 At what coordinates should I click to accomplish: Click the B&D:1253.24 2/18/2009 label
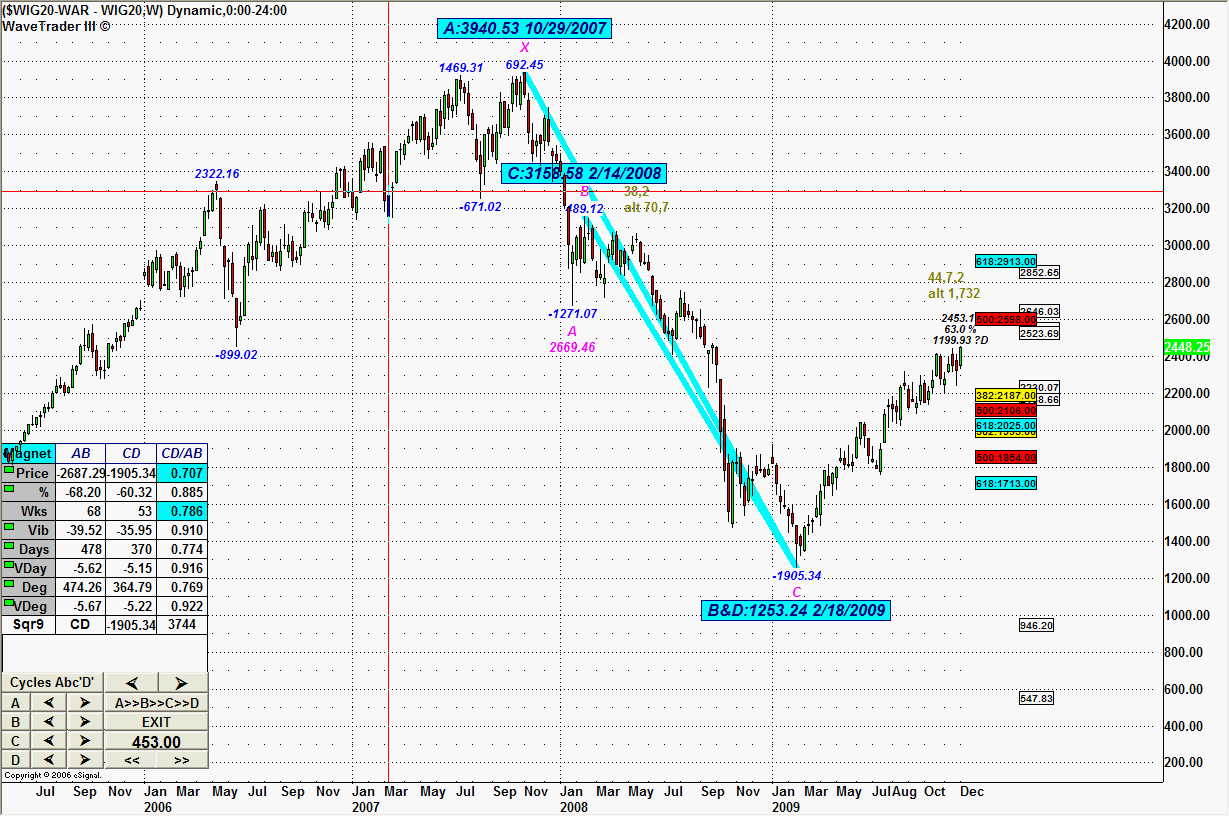point(796,610)
